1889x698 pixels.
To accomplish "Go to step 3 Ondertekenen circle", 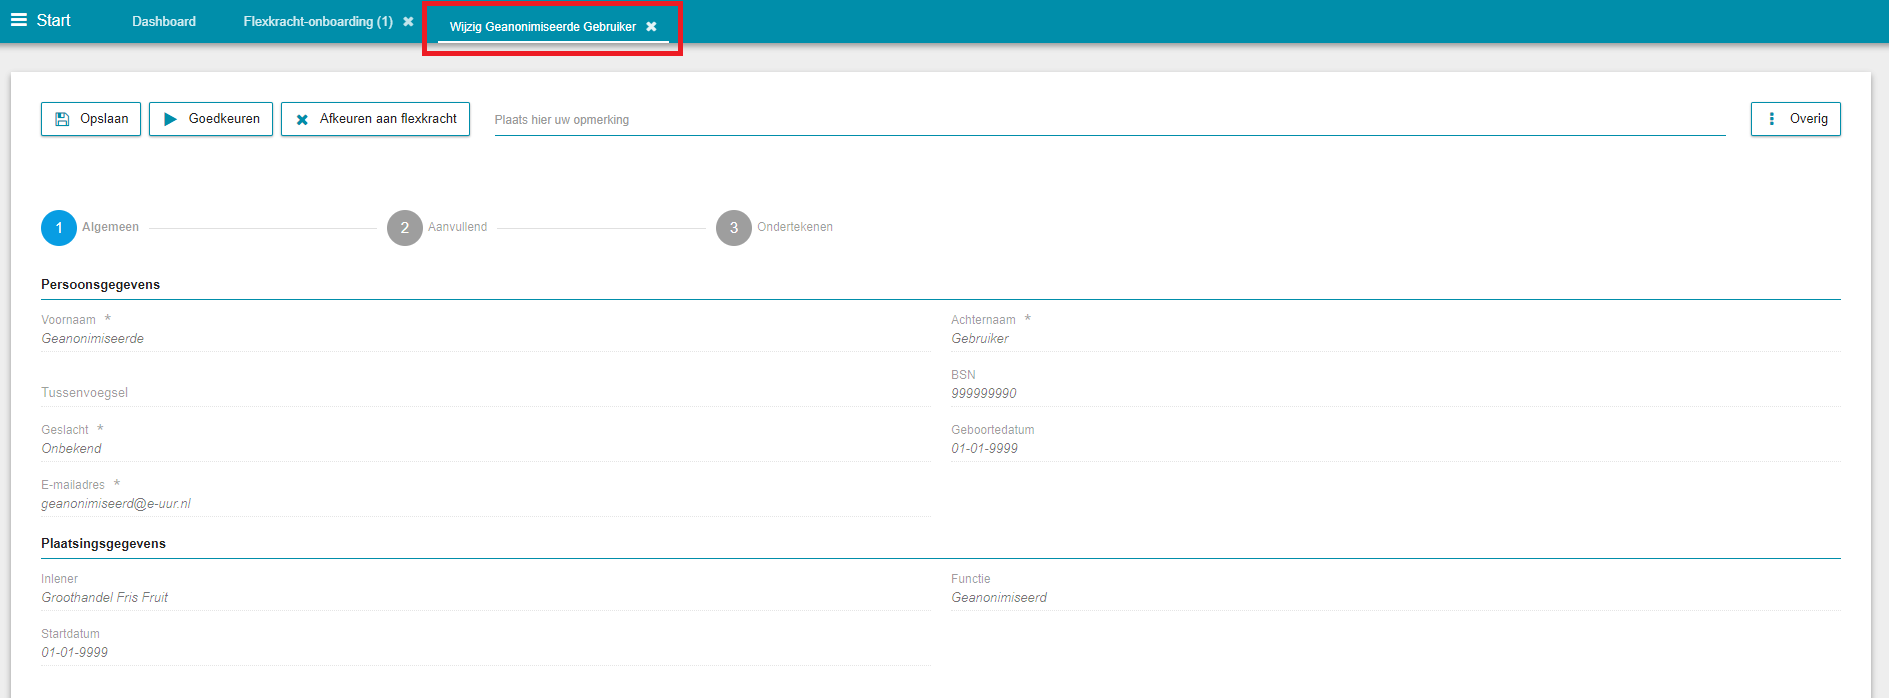I will (x=734, y=228).
